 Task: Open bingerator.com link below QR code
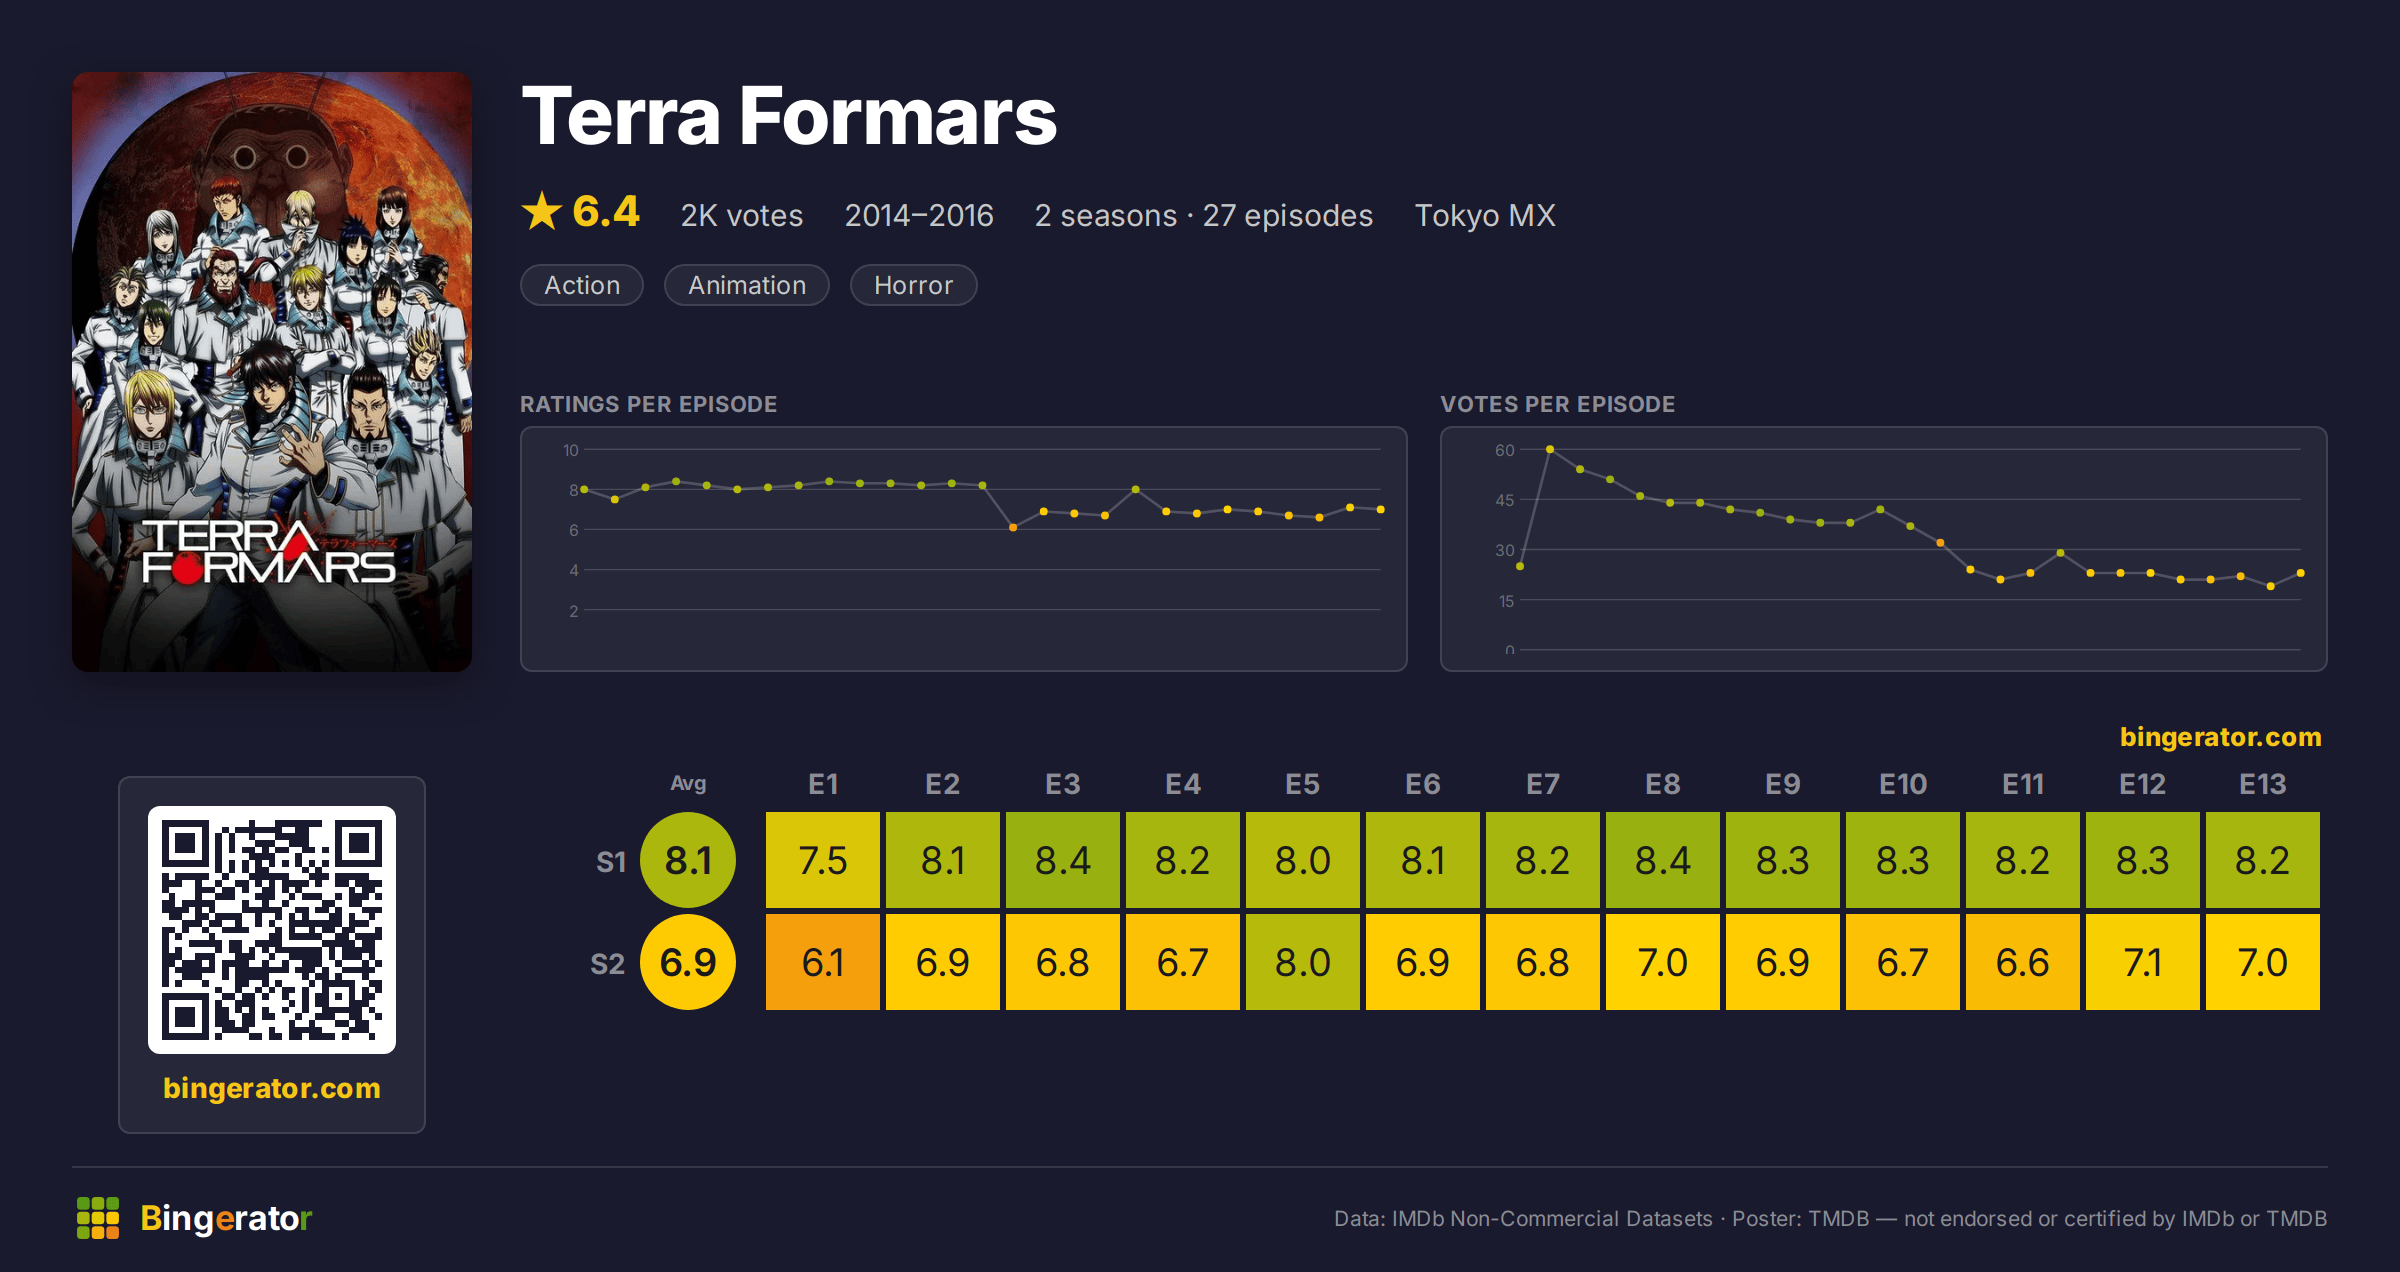pos(272,1088)
